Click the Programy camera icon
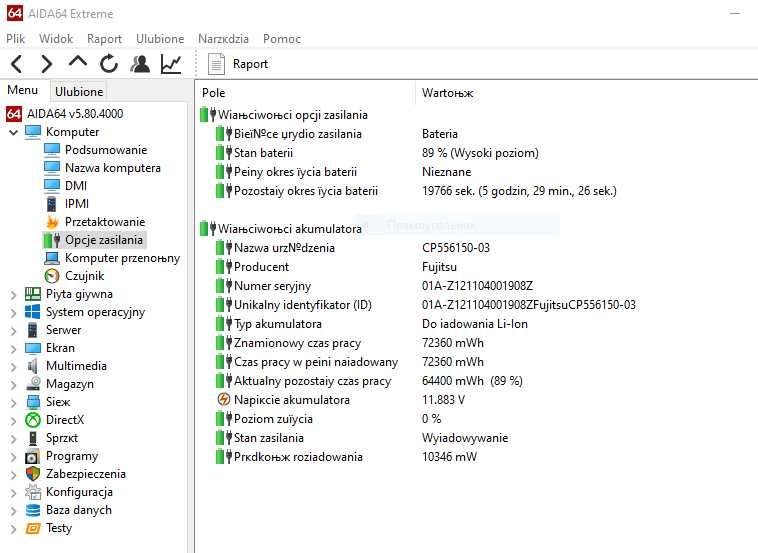 [x=33, y=456]
